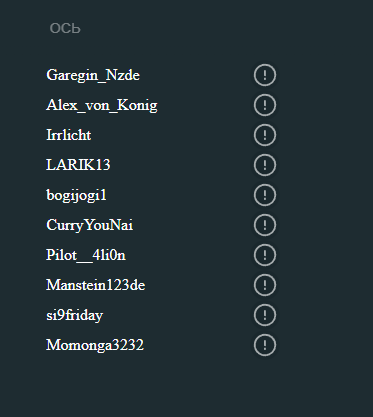373x417 pixels.
Task: Click the LARIK13 player name
Action: coord(78,165)
